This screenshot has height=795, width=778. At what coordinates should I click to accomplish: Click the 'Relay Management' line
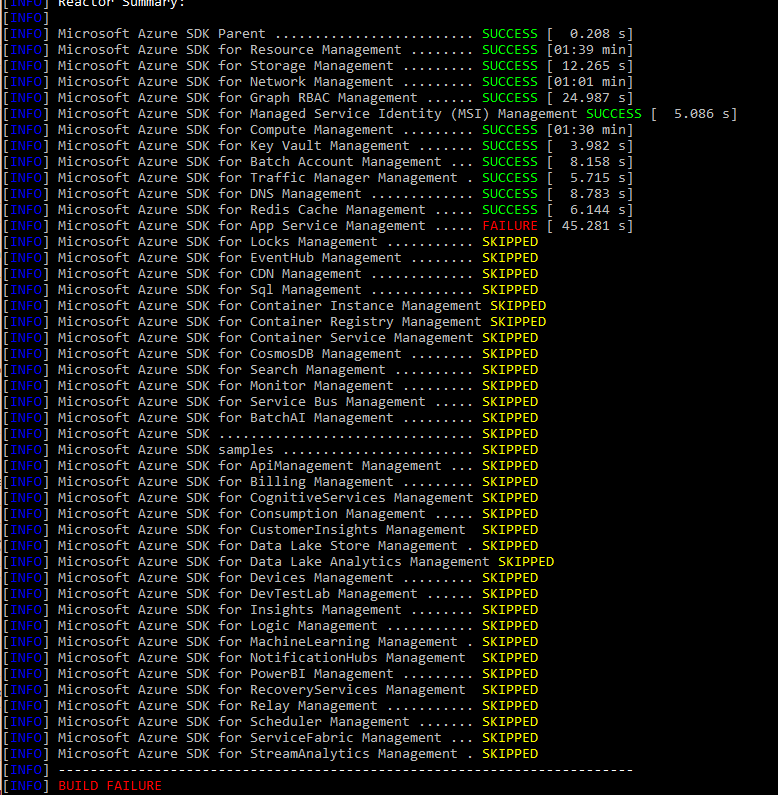click(271, 706)
